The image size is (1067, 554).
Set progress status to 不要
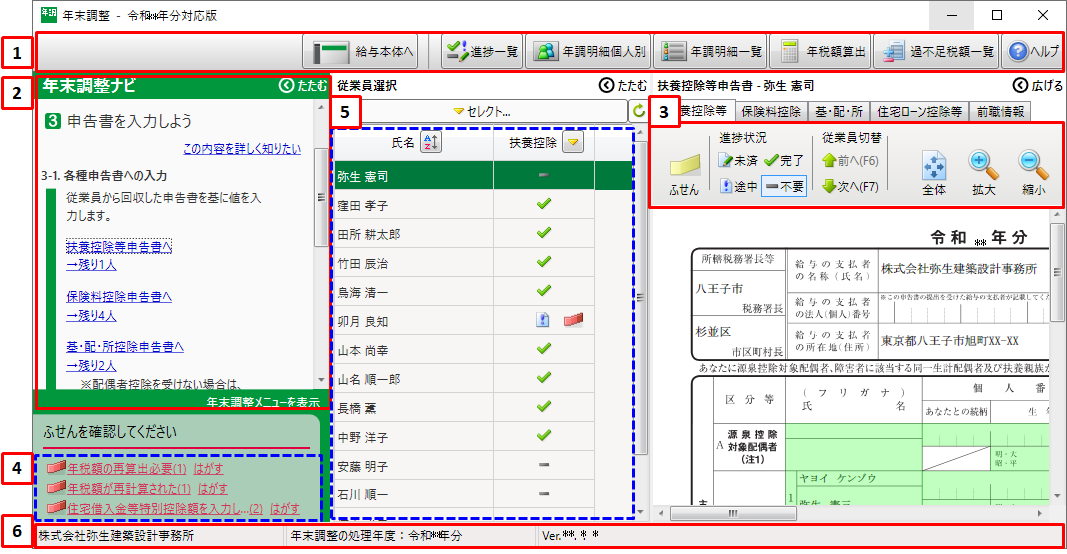click(x=784, y=186)
